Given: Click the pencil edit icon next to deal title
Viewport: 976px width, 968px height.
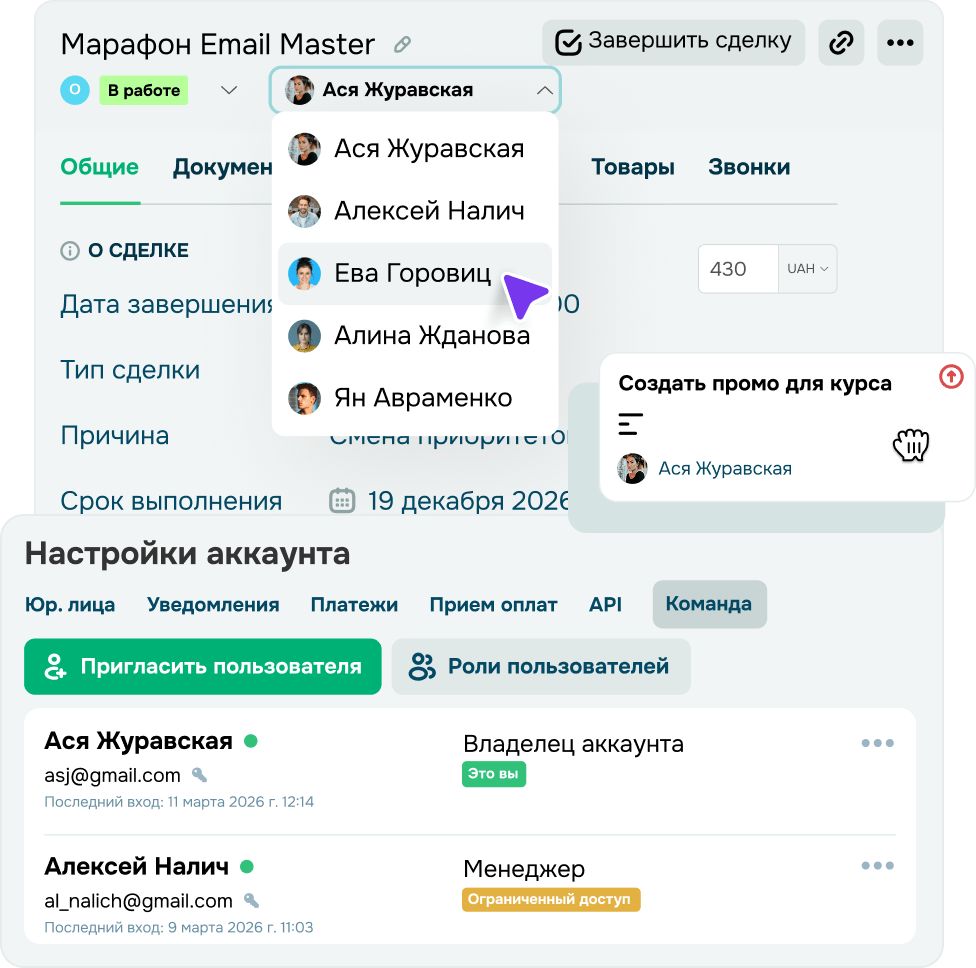Looking at the screenshot, I should coord(403,44).
